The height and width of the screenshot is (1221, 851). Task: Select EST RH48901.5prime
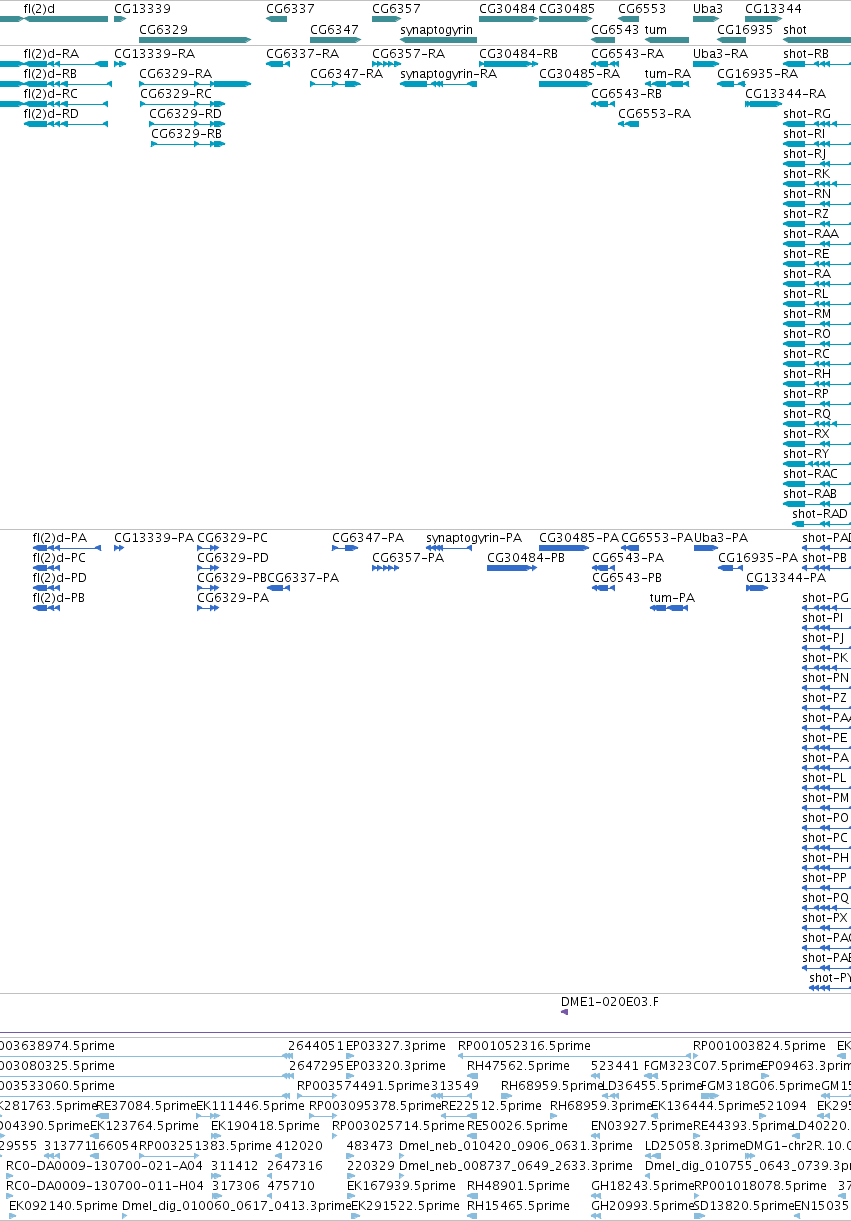coord(518,1186)
